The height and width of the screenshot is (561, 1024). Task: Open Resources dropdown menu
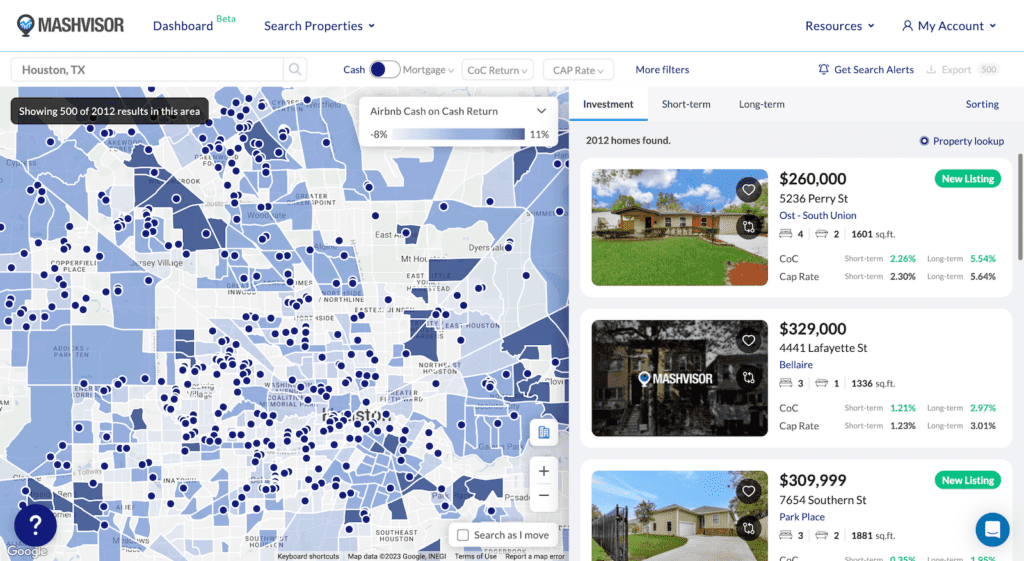(x=839, y=25)
